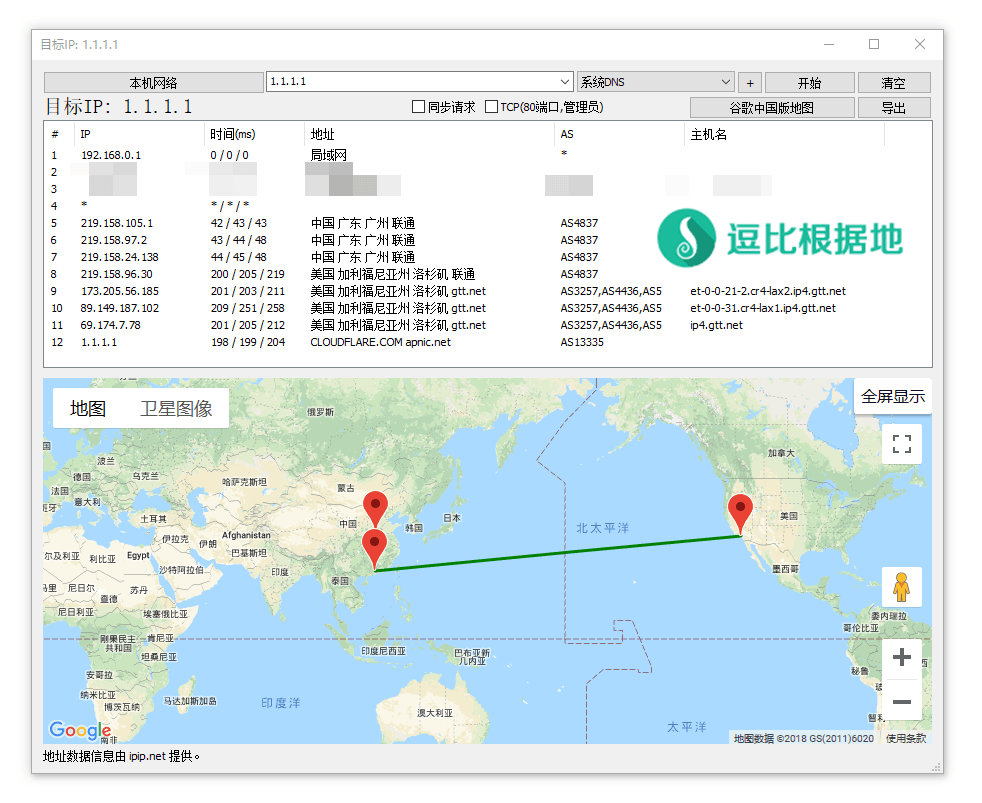
Task: Toggle the TCP (80端口,管理员) checkbox
Action: coord(491,107)
